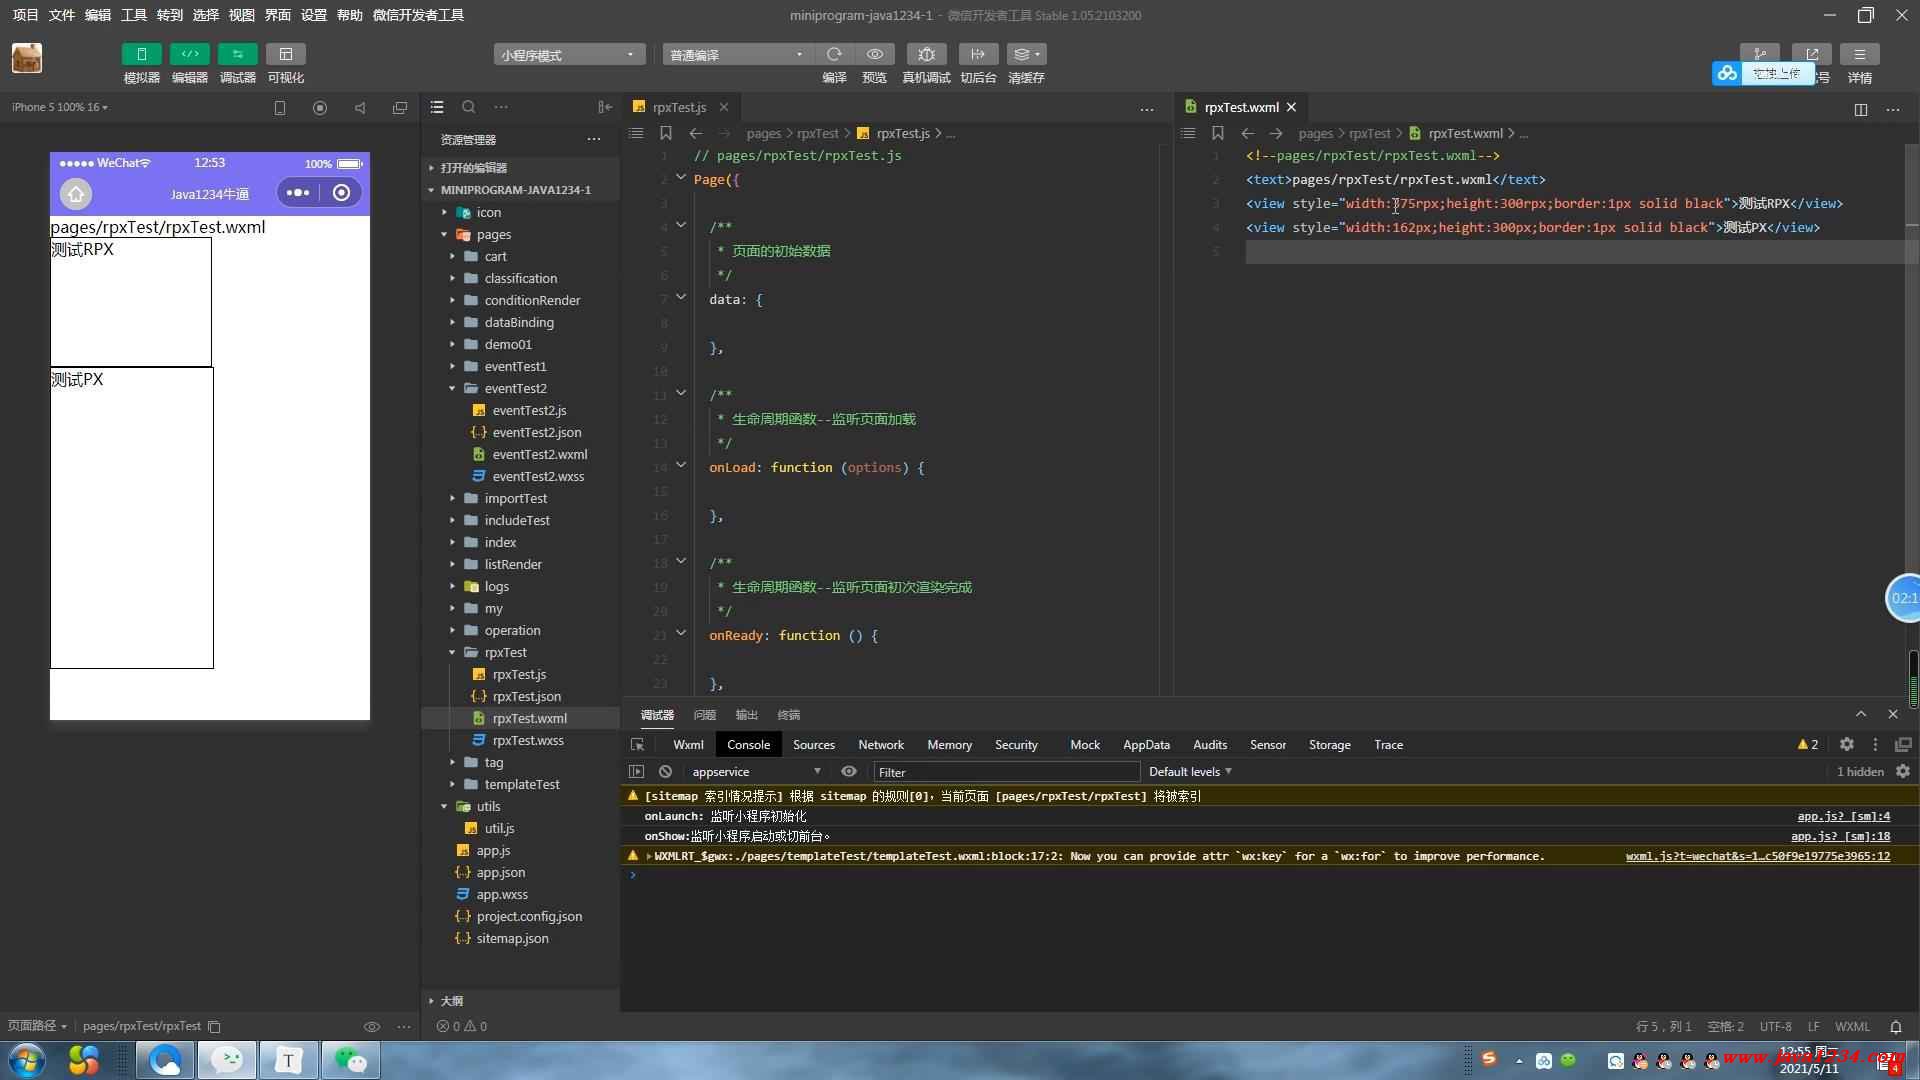1920x1080 pixels.
Task: Open app.js? [sm]:4 source link
Action: click(x=1843, y=816)
